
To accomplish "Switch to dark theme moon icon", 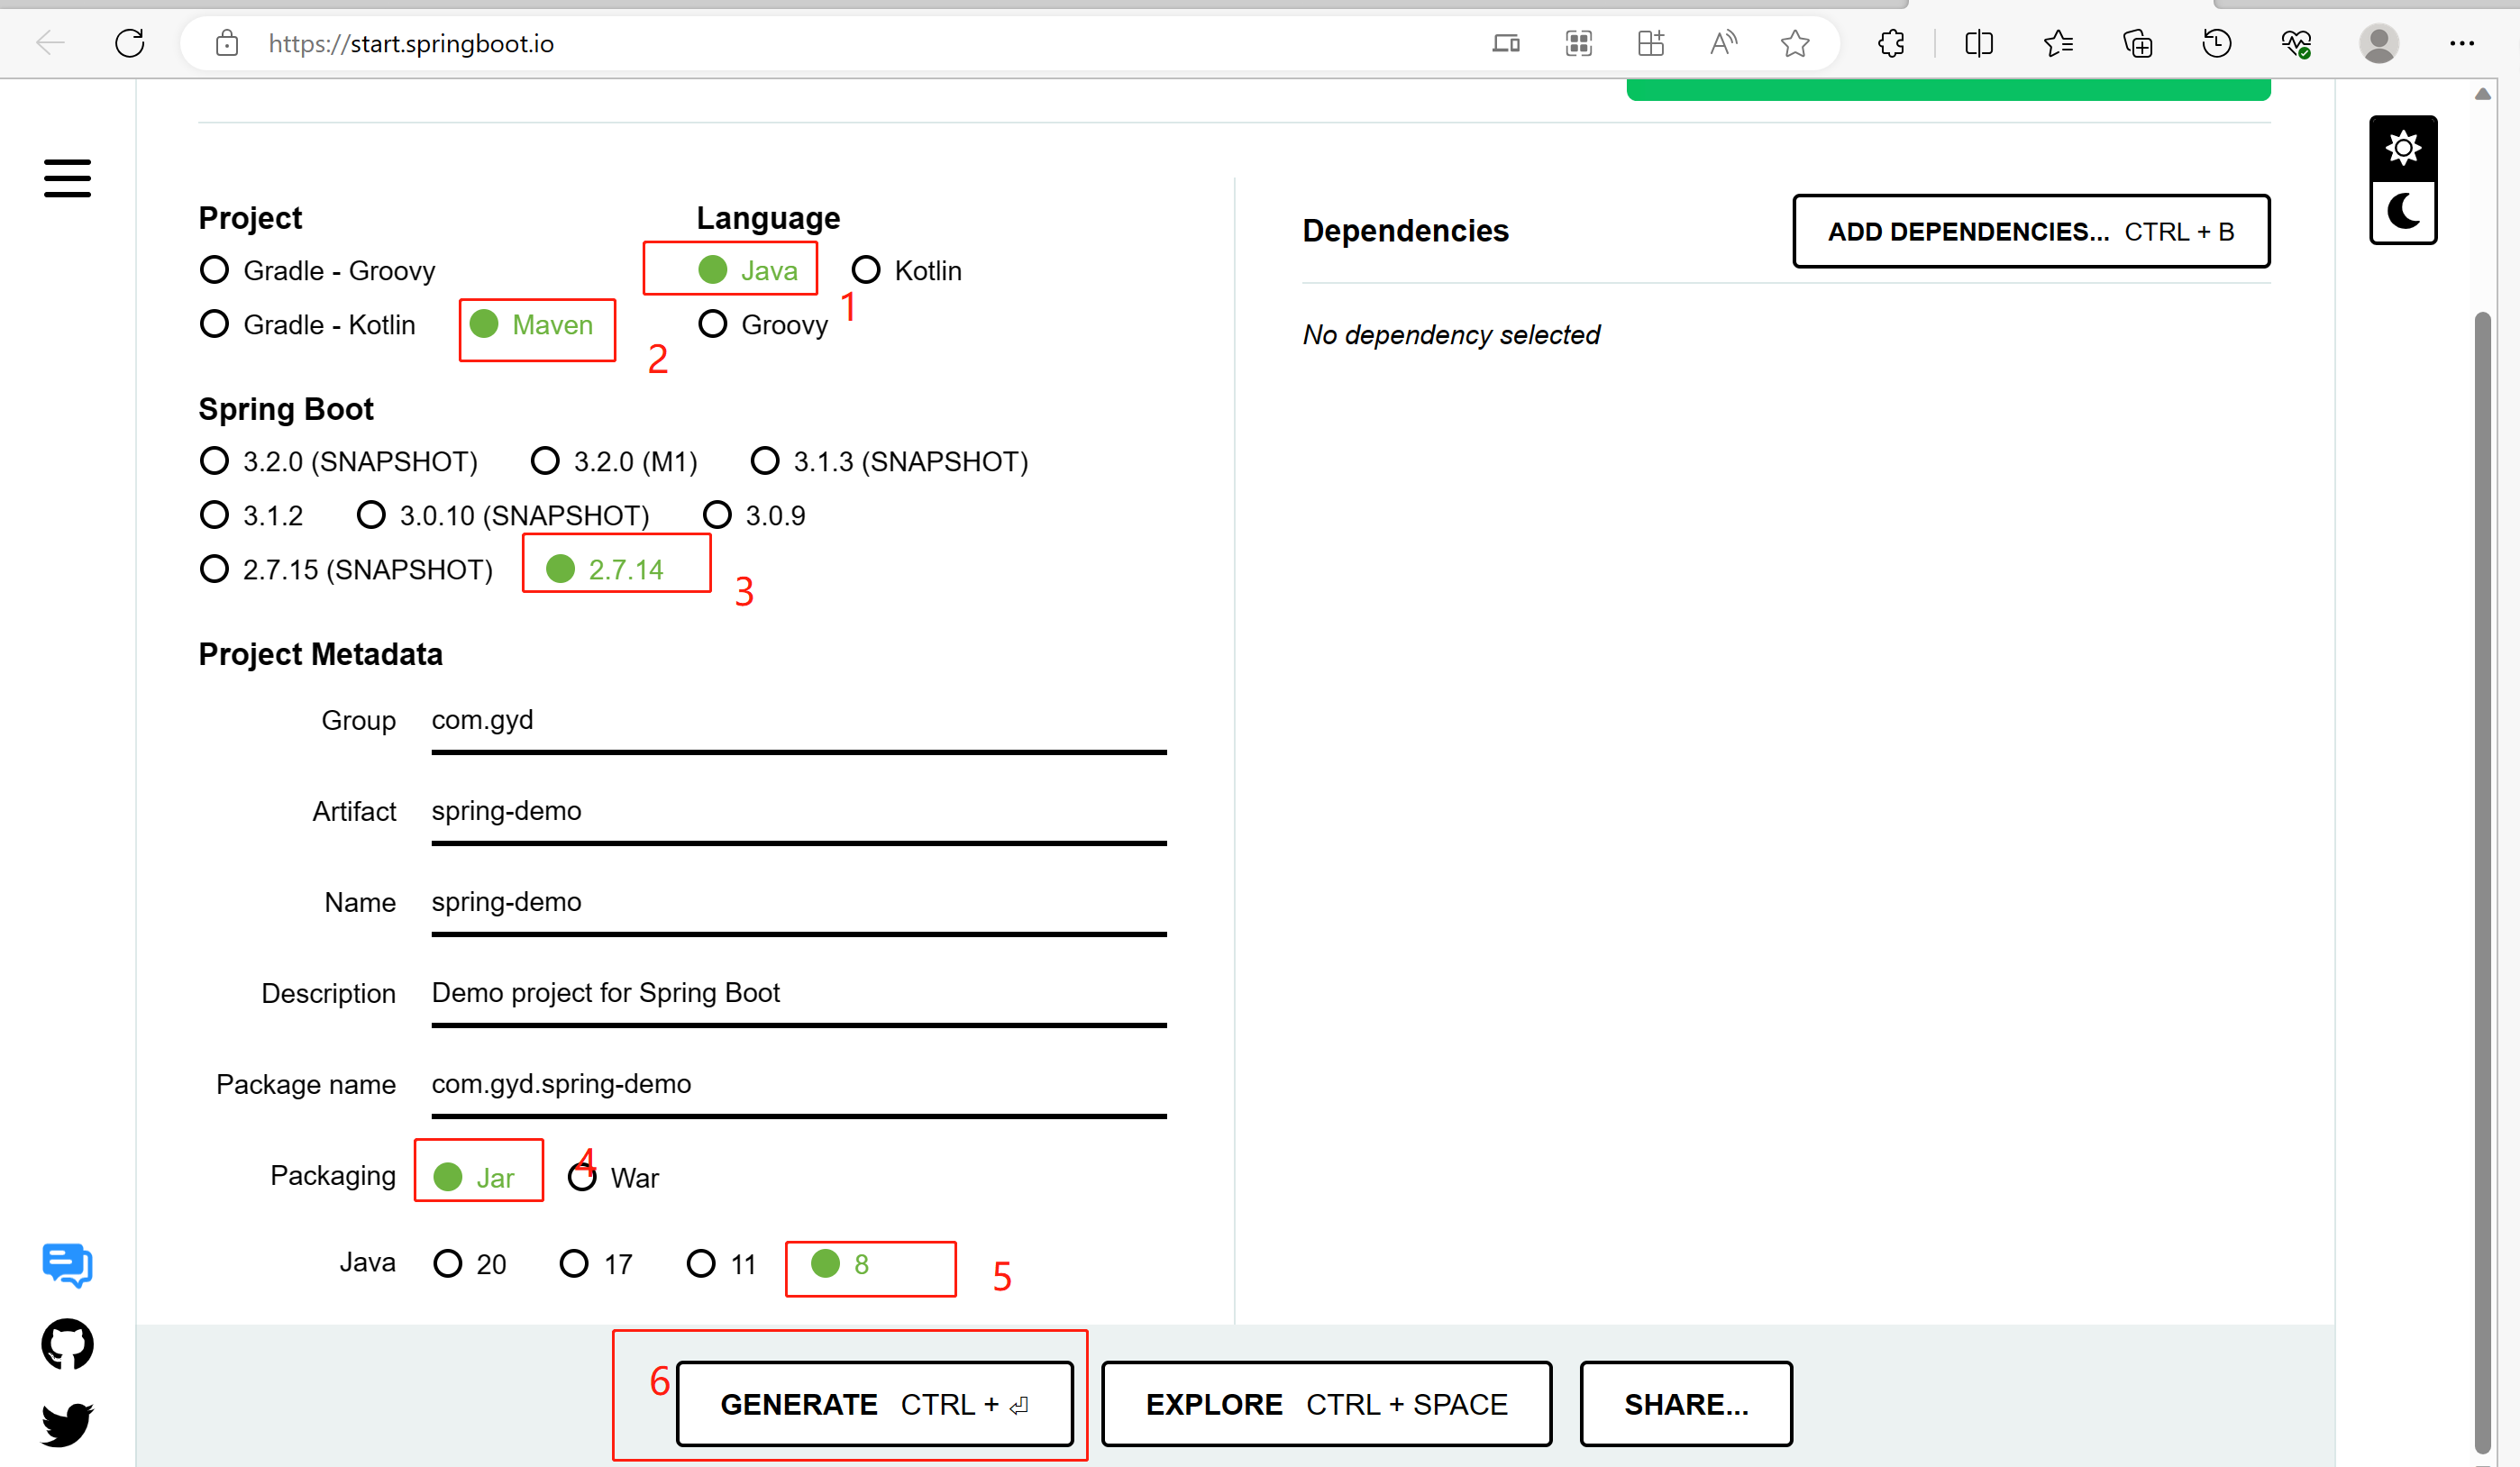I will click(x=2402, y=211).
